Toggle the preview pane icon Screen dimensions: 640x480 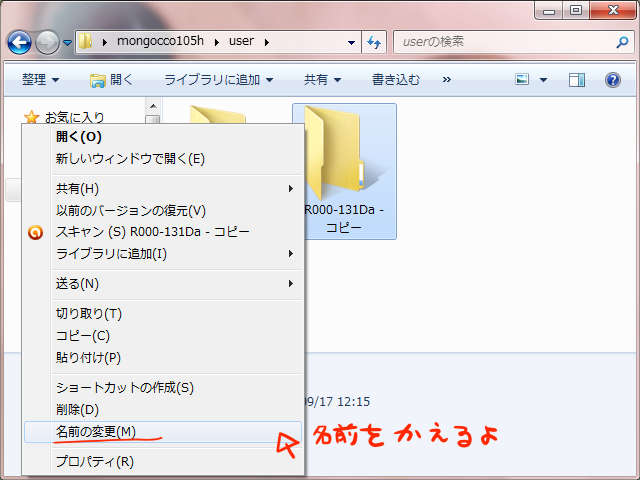pyautogui.click(x=577, y=80)
